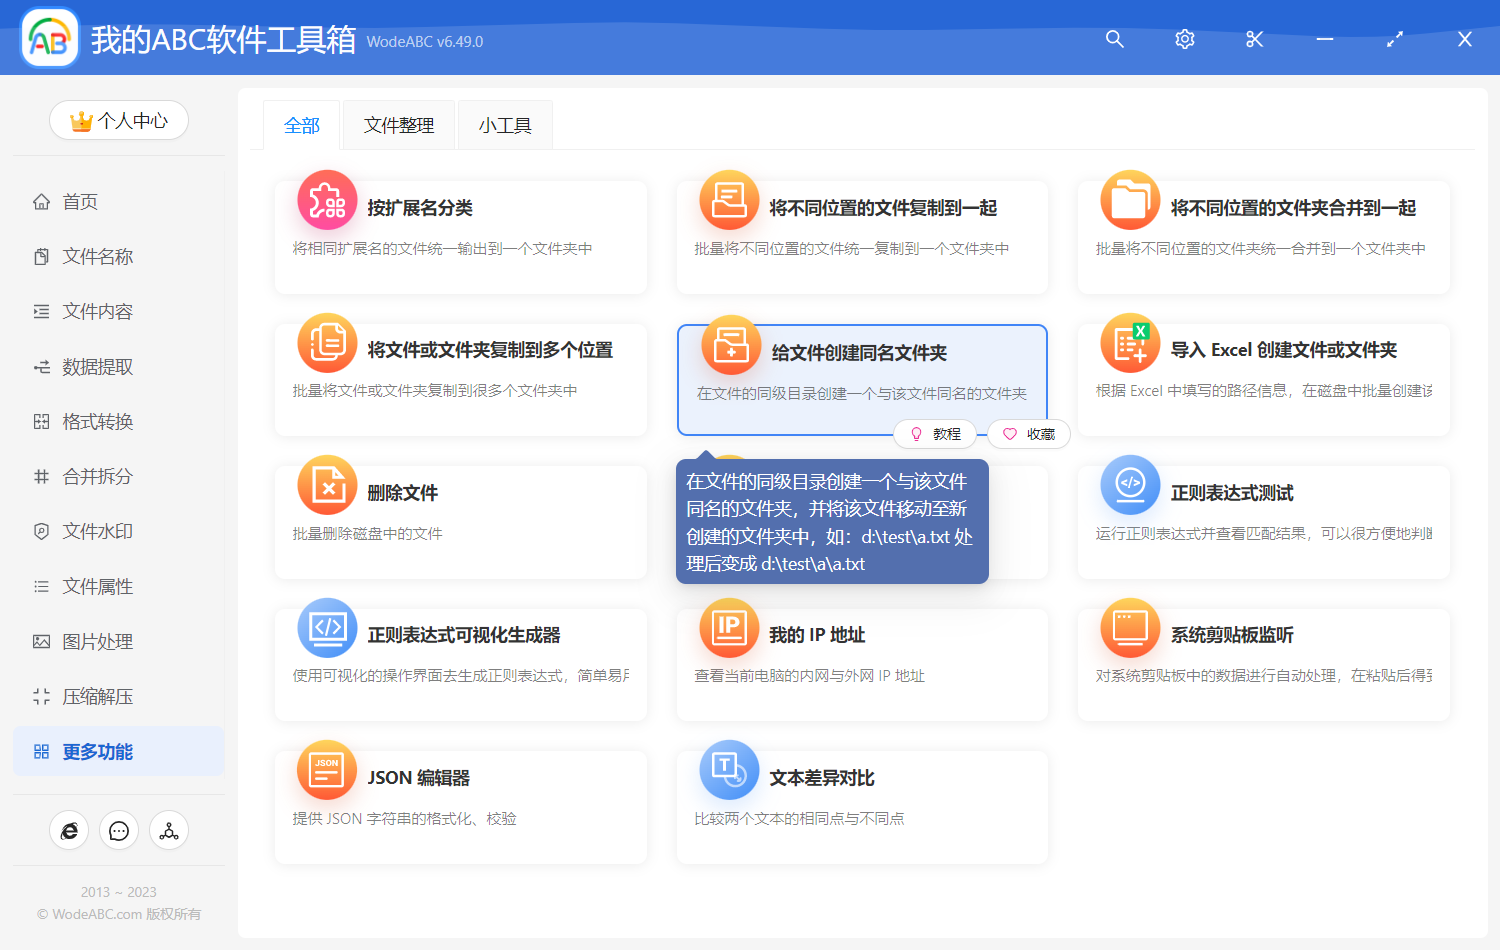
Task: Select the 导入 Excel 创建文件或文件夹 icon
Action: [1129, 343]
